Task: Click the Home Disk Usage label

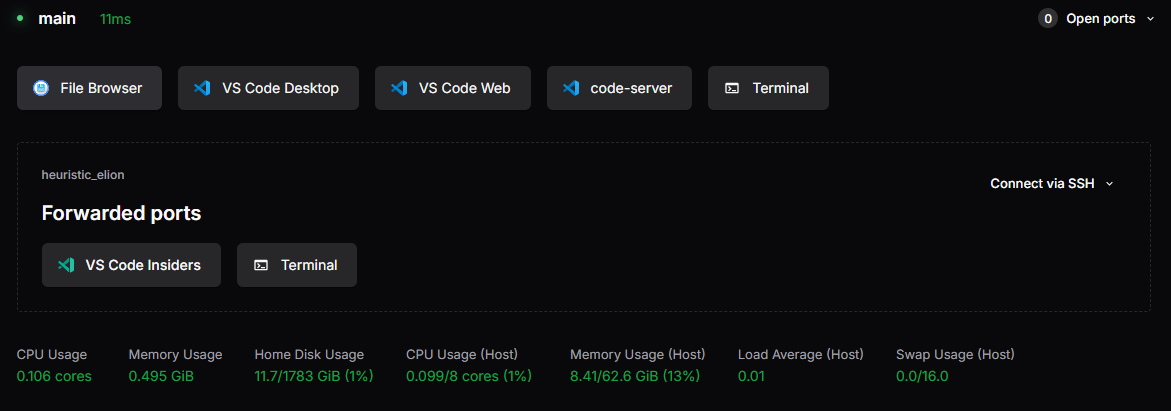Action: tap(309, 354)
